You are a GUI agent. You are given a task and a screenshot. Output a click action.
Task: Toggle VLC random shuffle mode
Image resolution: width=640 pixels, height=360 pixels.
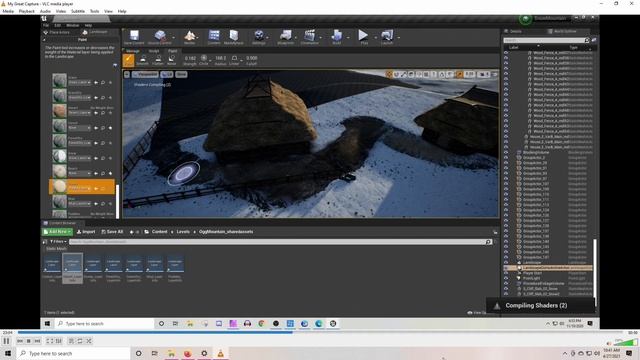point(89,341)
